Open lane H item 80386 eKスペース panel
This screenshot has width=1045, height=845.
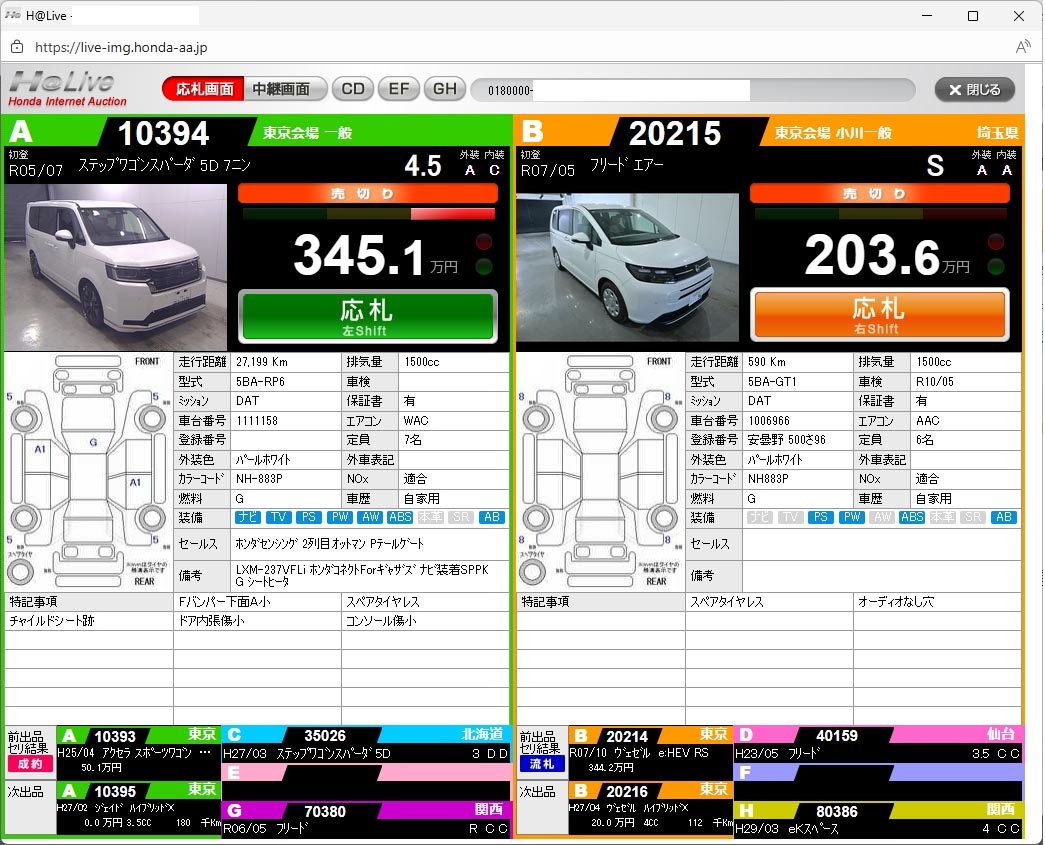tap(877, 820)
